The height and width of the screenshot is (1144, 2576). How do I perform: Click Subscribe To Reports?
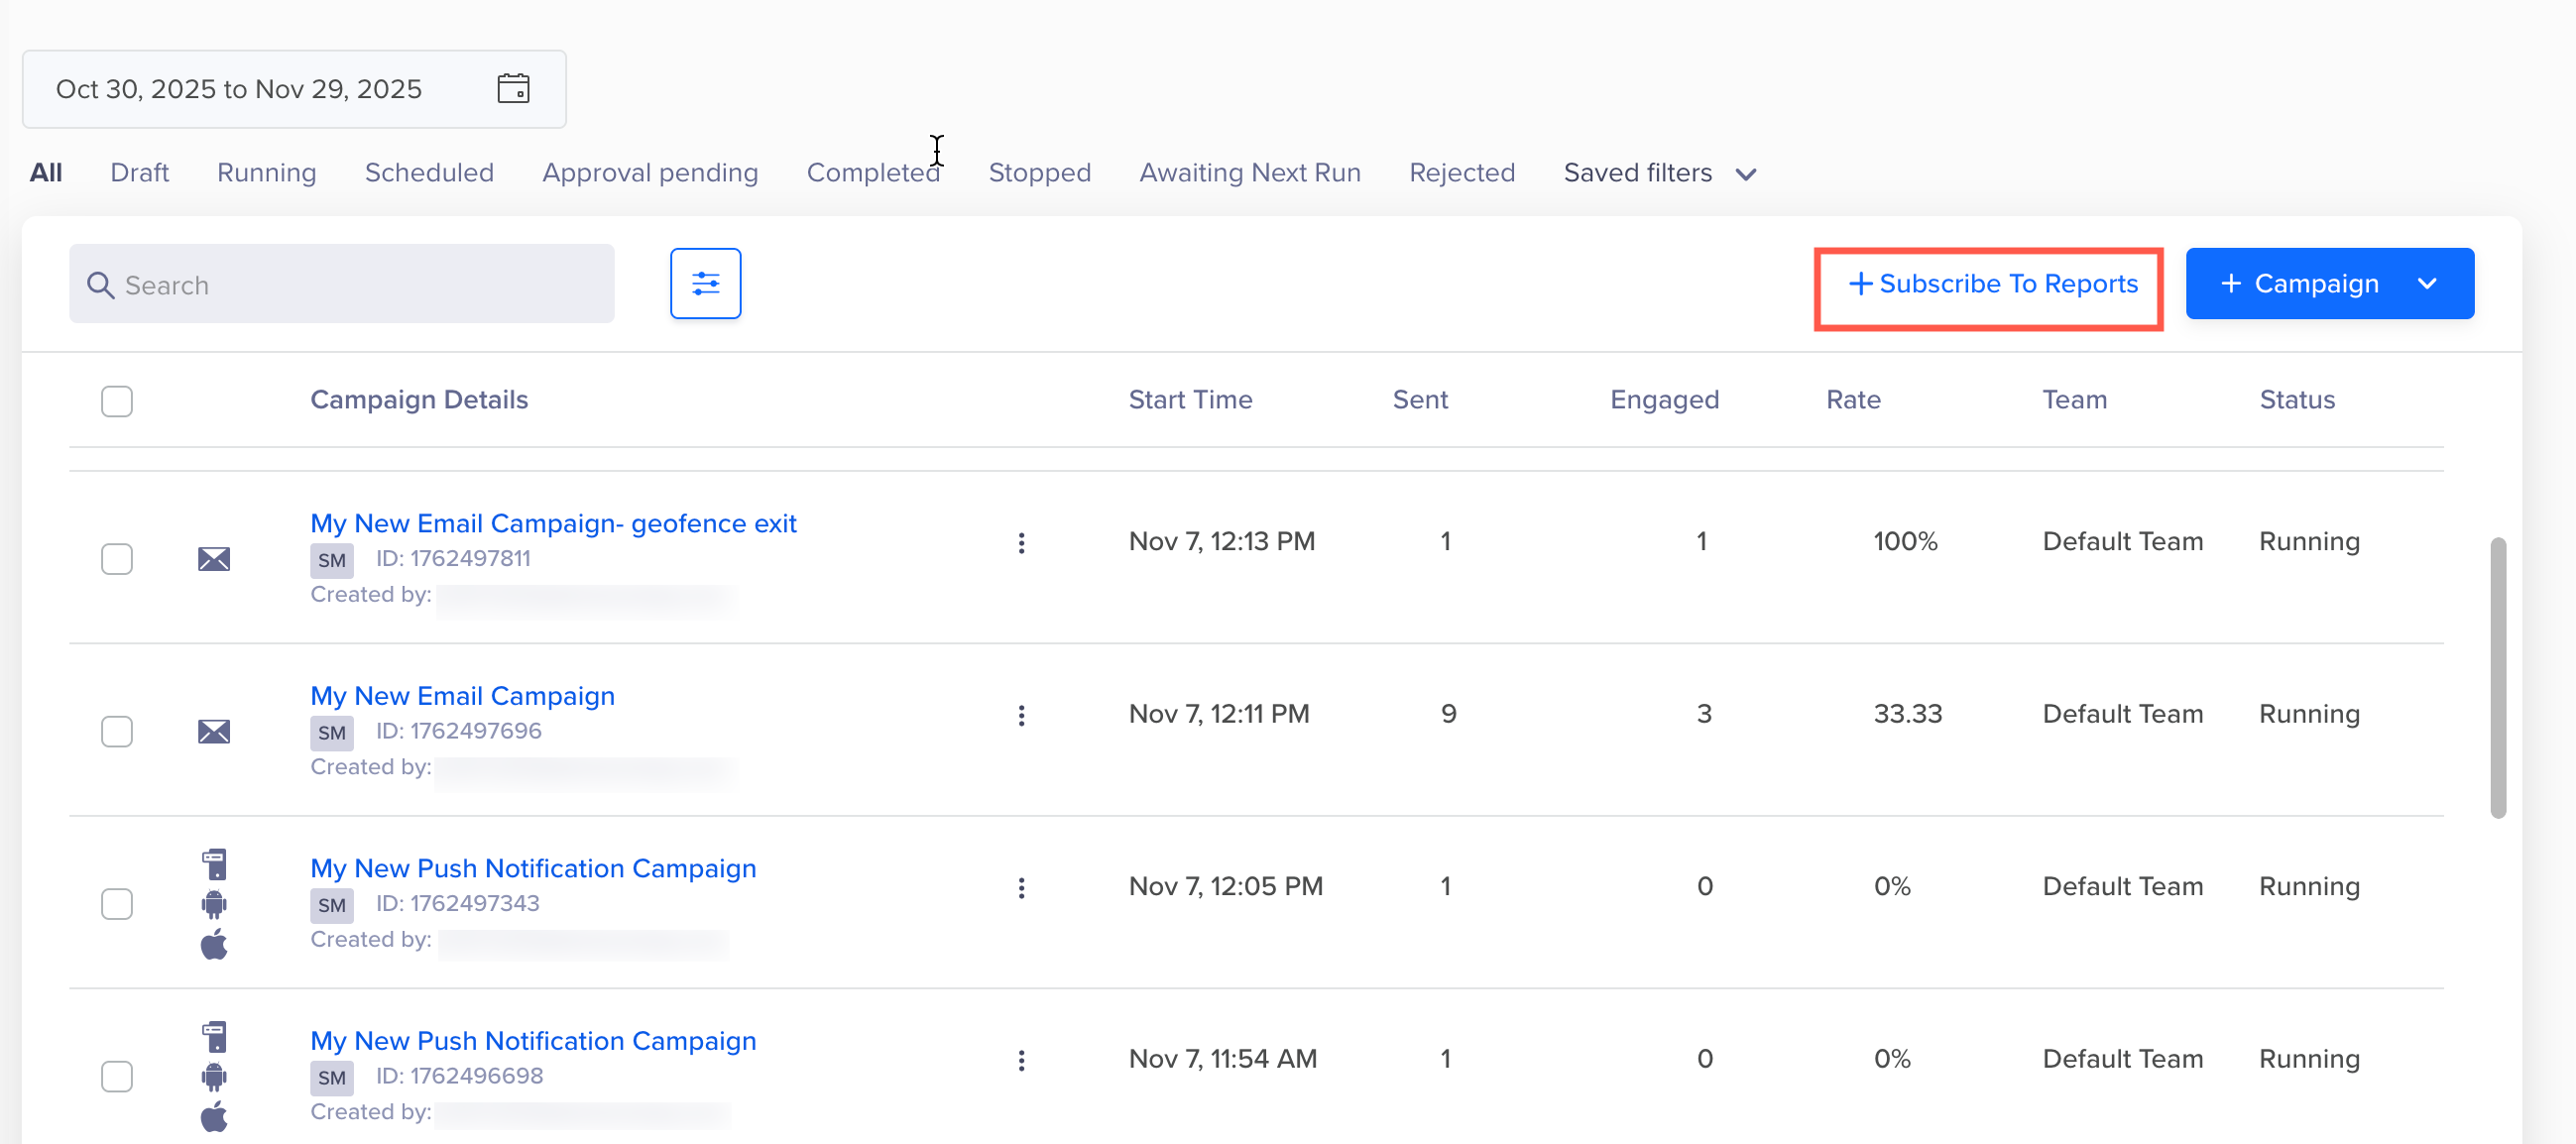click(1988, 284)
